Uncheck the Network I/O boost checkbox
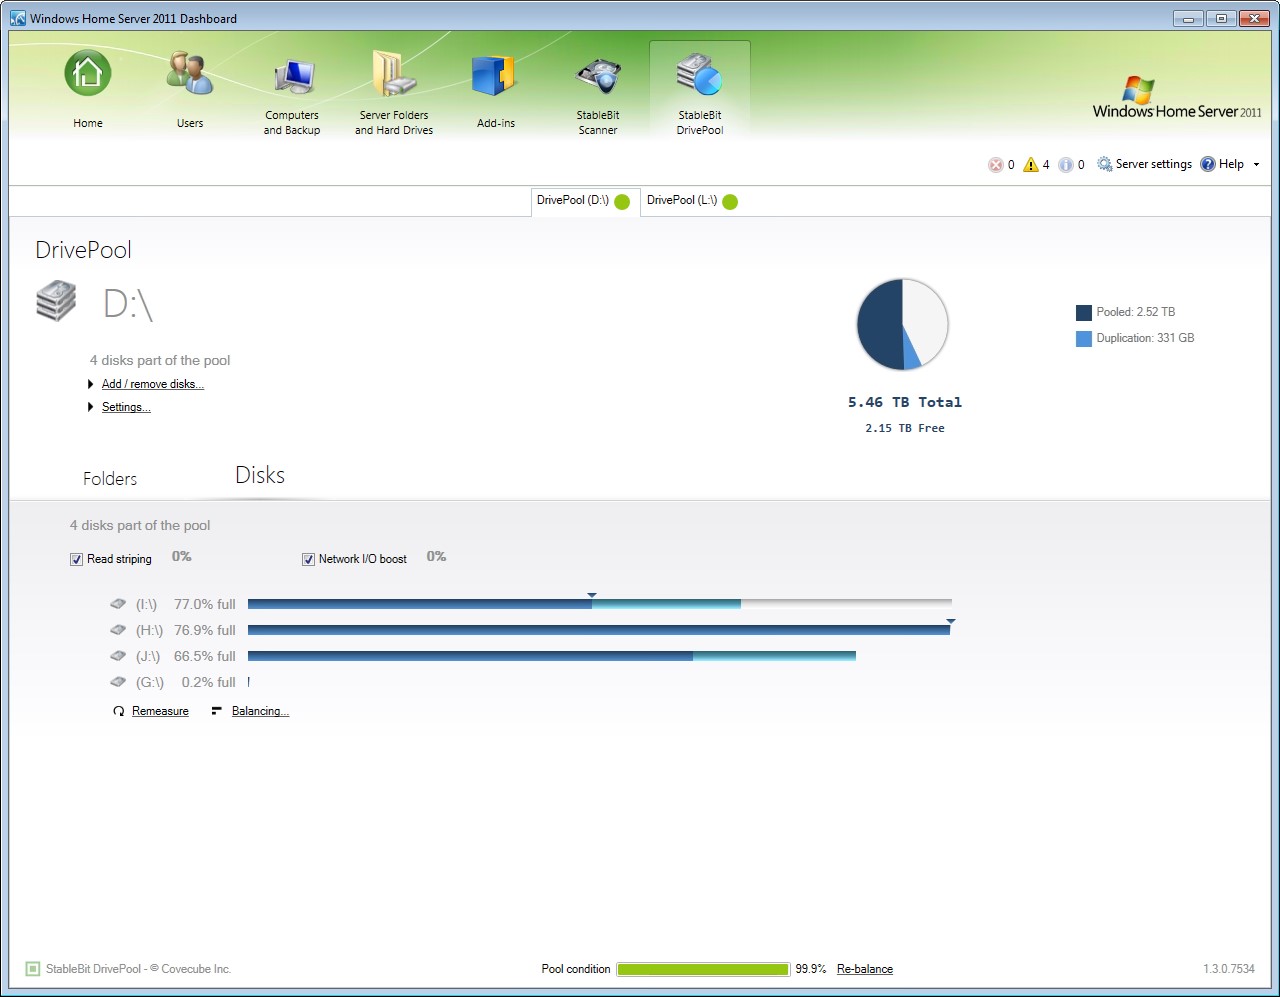The image size is (1280, 997). tap(309, 560)
